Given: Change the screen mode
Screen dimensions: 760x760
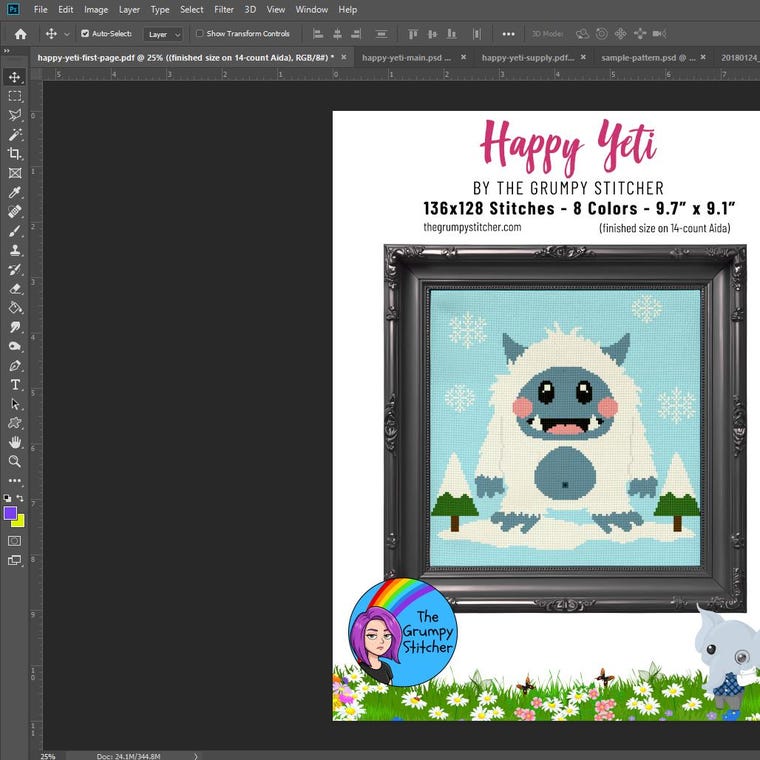Looking at the screenshot, I should point(15,560).
